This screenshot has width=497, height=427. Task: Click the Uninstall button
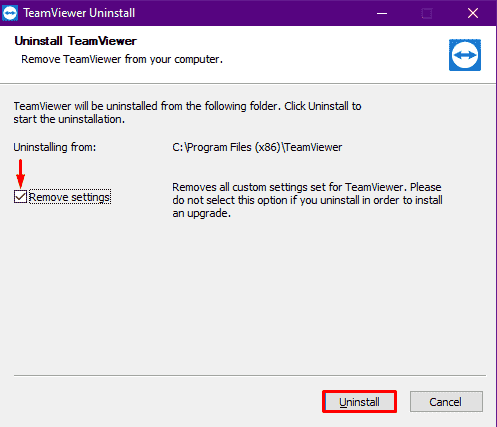coord(359,402)
